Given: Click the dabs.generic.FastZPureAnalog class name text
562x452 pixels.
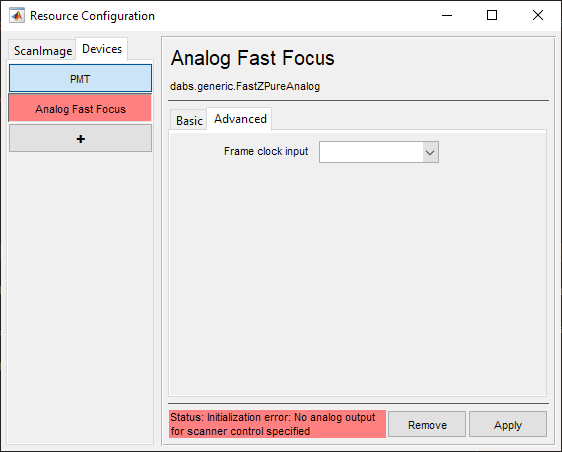Looking at the screenshot, I should pos(245,86).
